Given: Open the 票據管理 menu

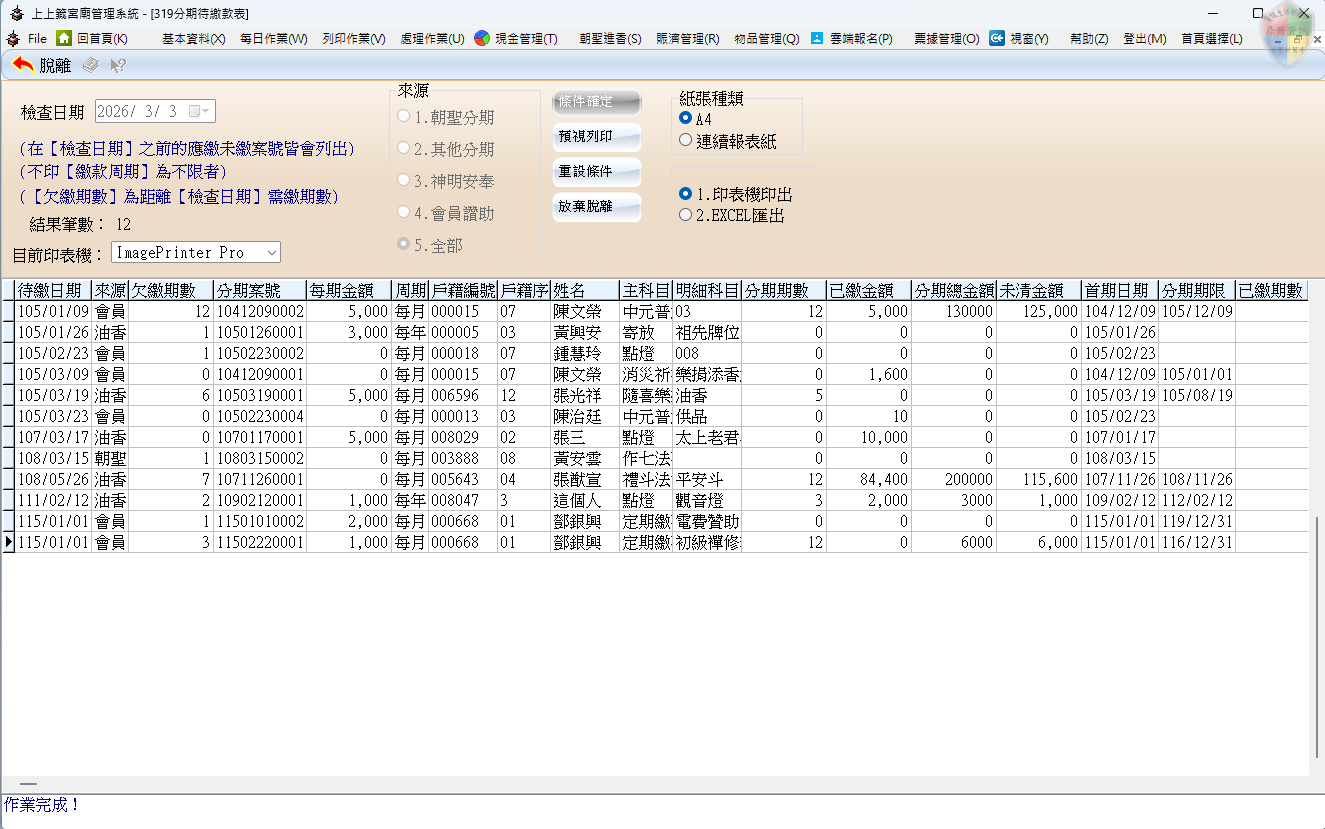Looking at the screenshot, I should pos(946,39).
